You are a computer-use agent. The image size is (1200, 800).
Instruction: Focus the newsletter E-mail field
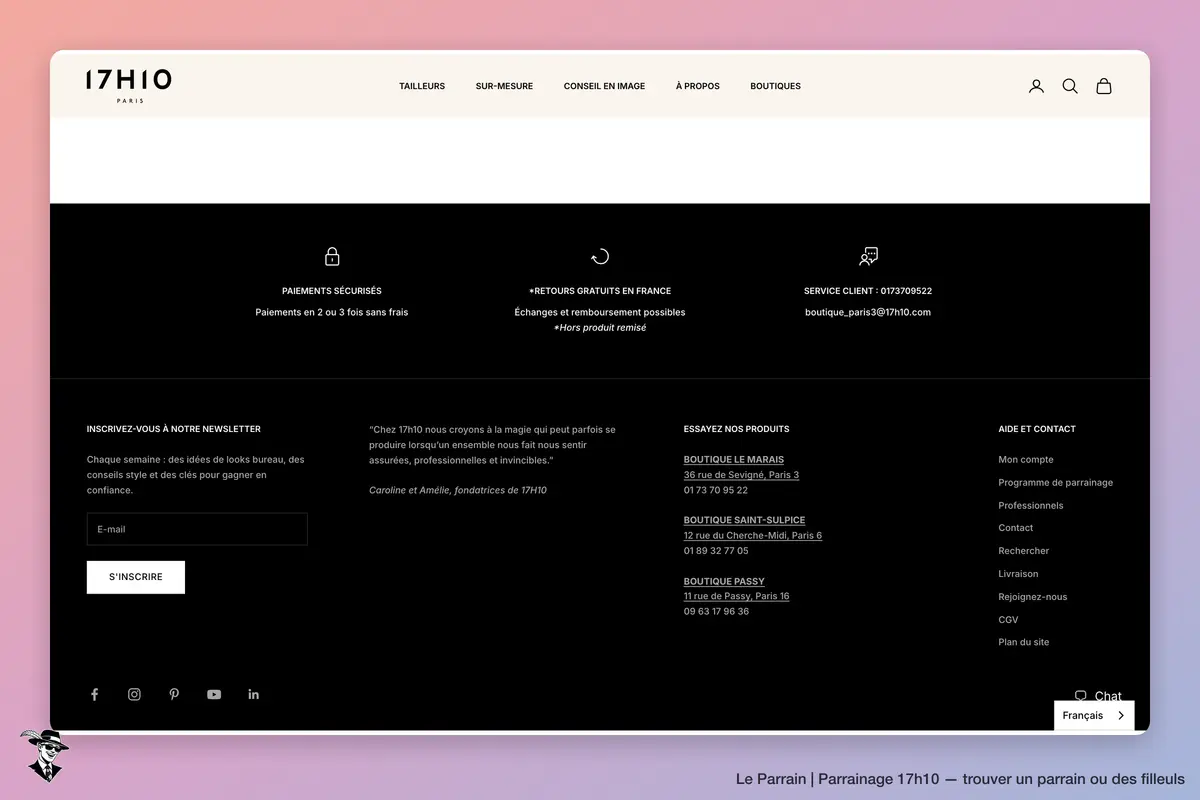[197, 529]
